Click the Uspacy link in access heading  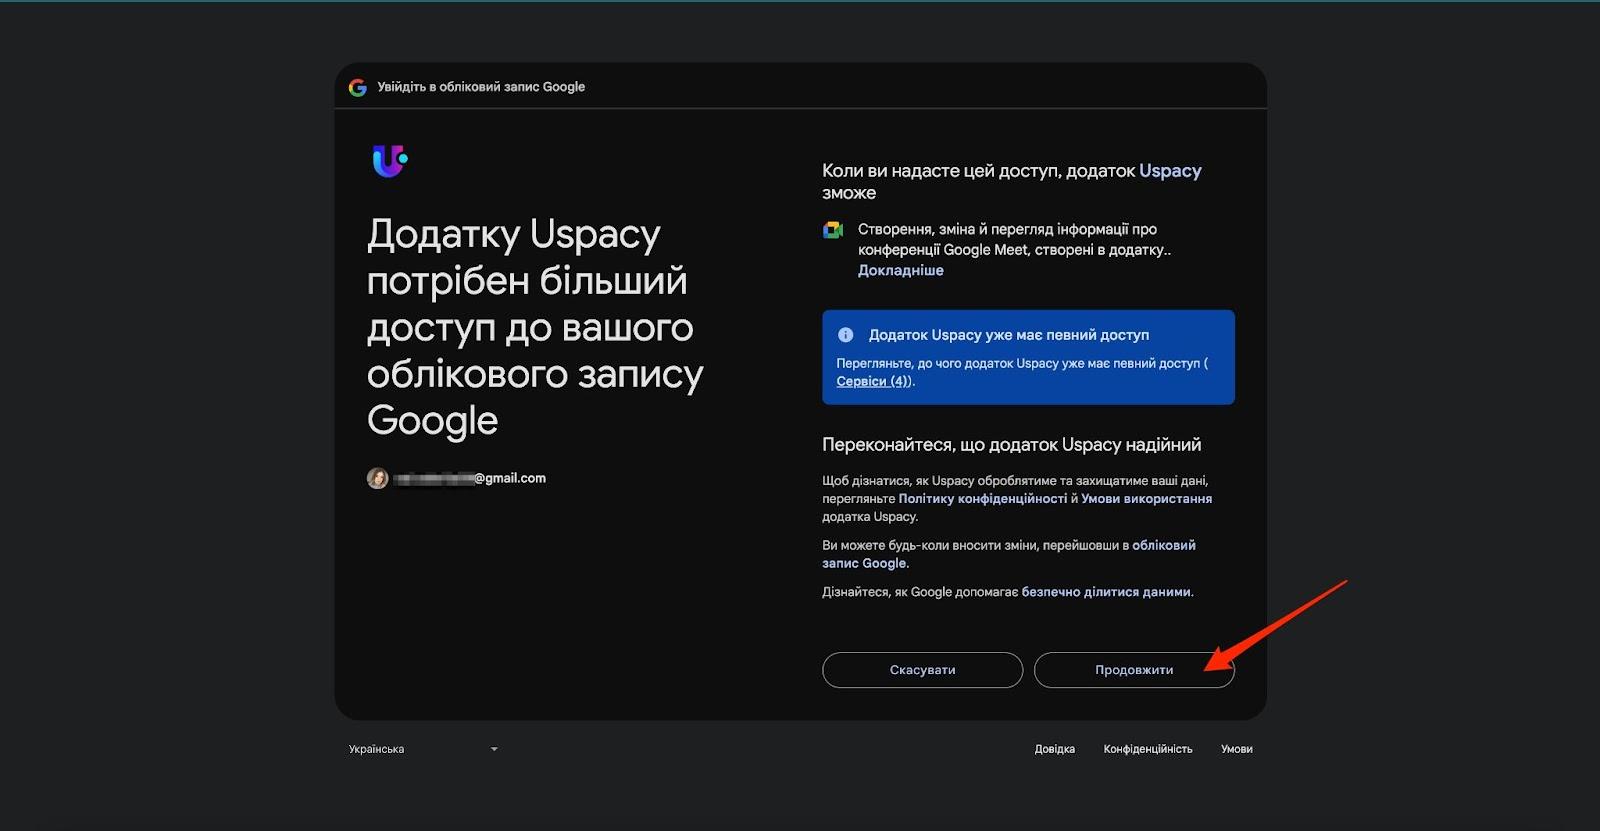[x=1170, y=171]
